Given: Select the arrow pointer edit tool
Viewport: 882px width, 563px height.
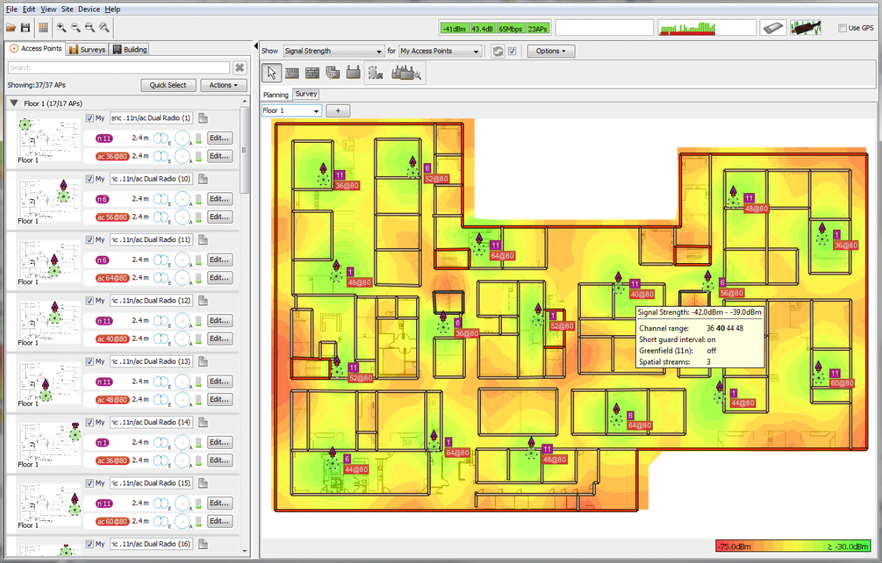Looking at the screenshot, I should tap(271, 73).
